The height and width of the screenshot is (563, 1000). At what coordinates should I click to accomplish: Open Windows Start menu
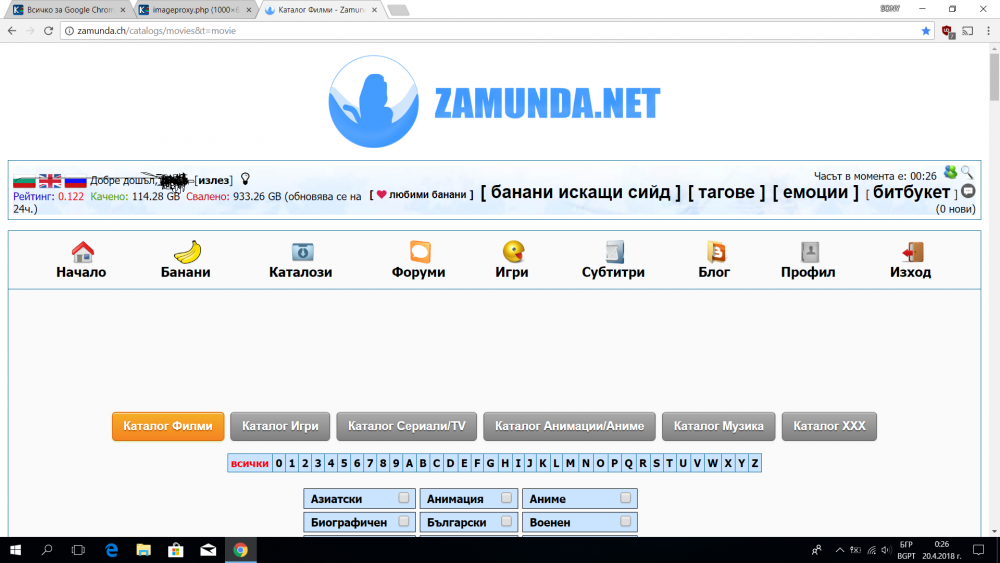15,550
